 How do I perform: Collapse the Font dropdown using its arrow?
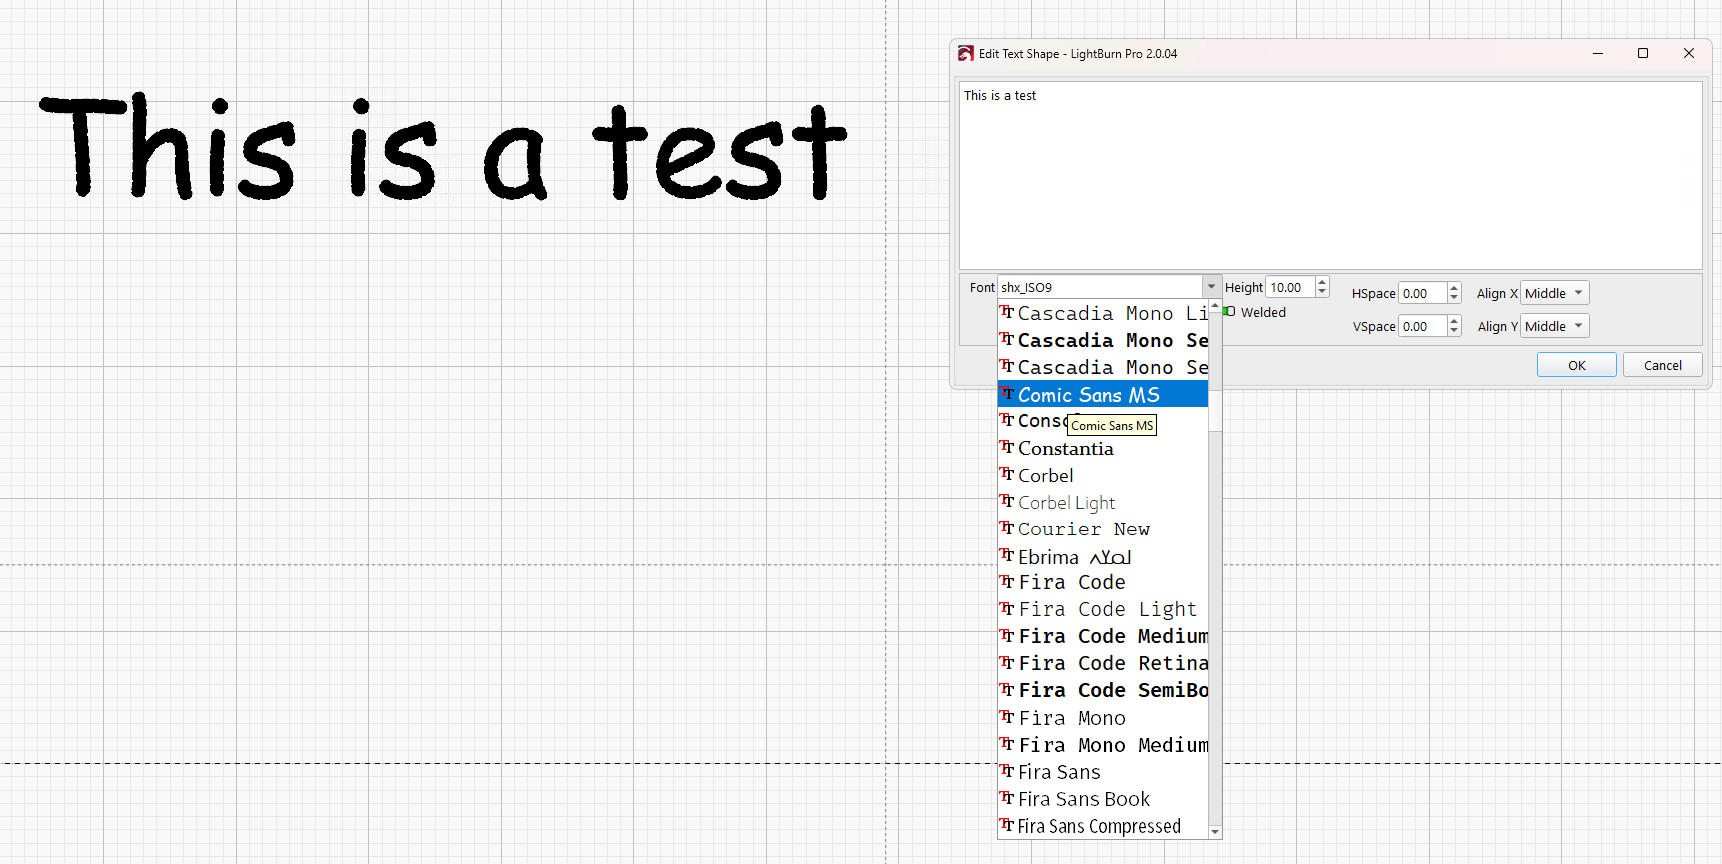click(1211, 287)
